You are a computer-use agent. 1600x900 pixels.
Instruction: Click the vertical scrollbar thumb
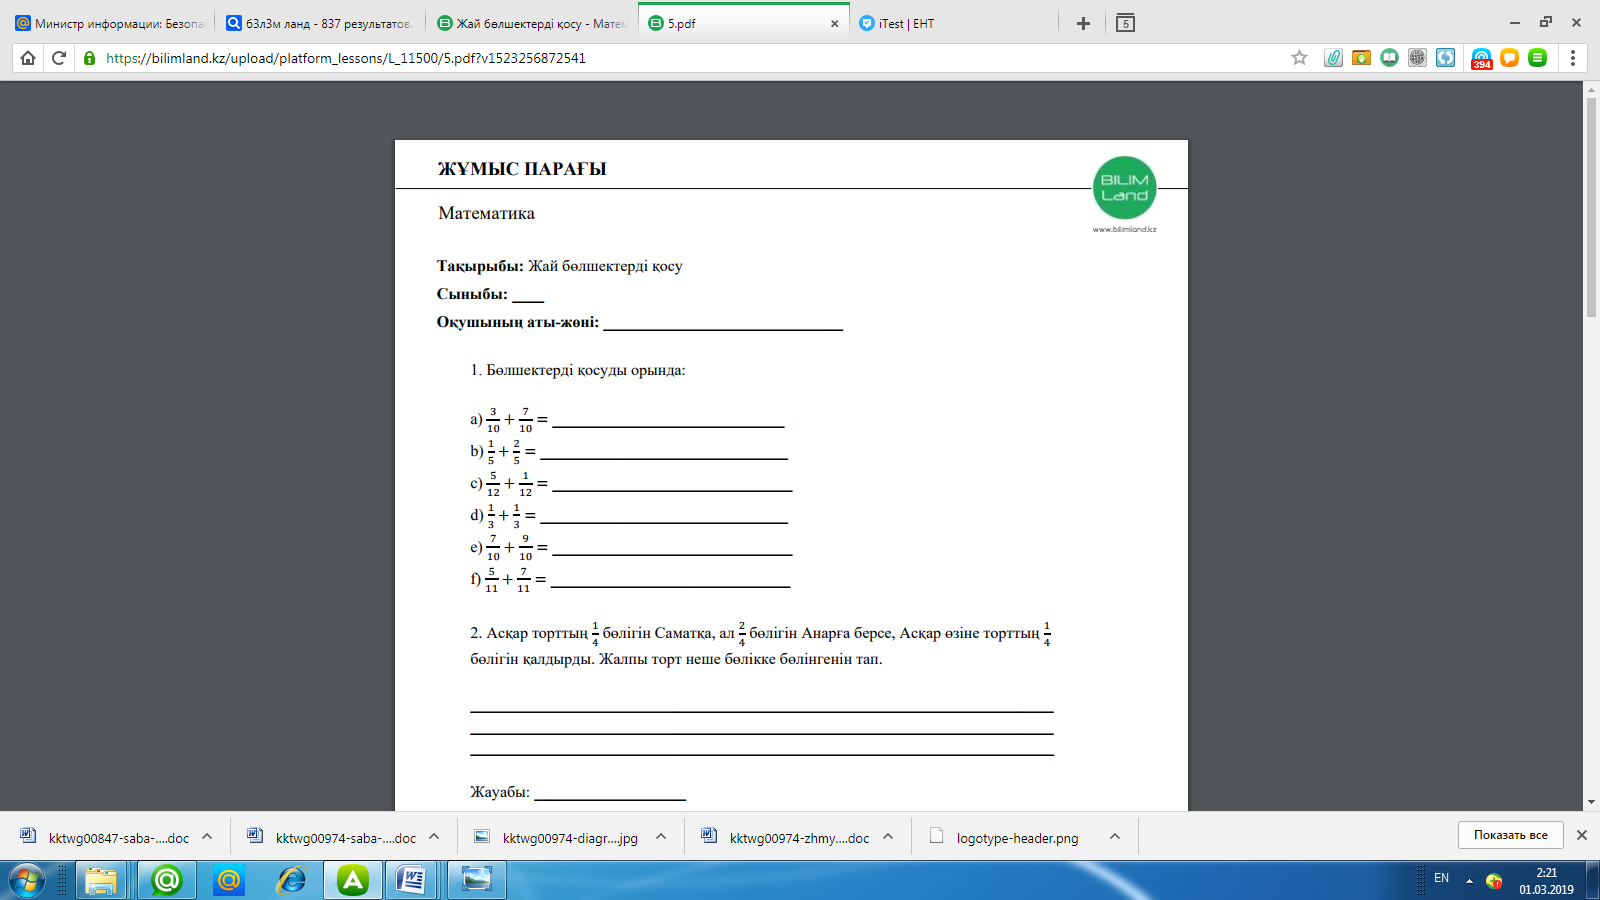click(x=1591, y=207)
